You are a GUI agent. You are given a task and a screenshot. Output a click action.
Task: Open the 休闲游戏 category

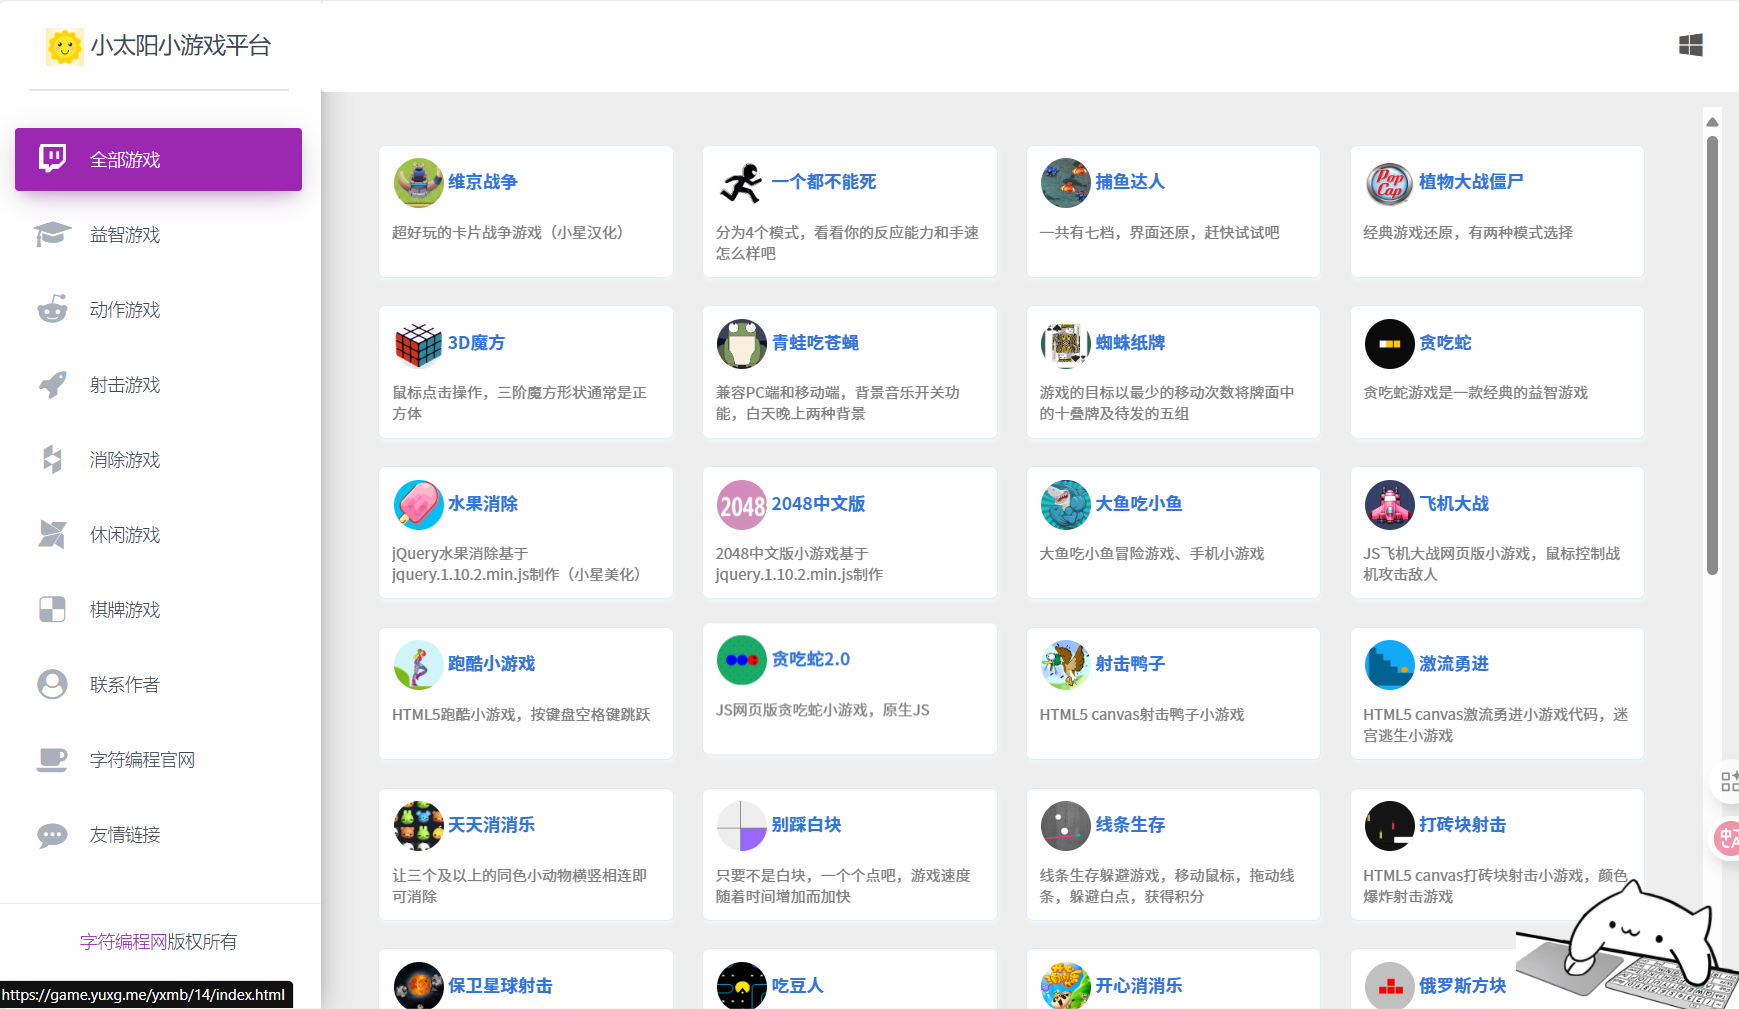(158, 534)
